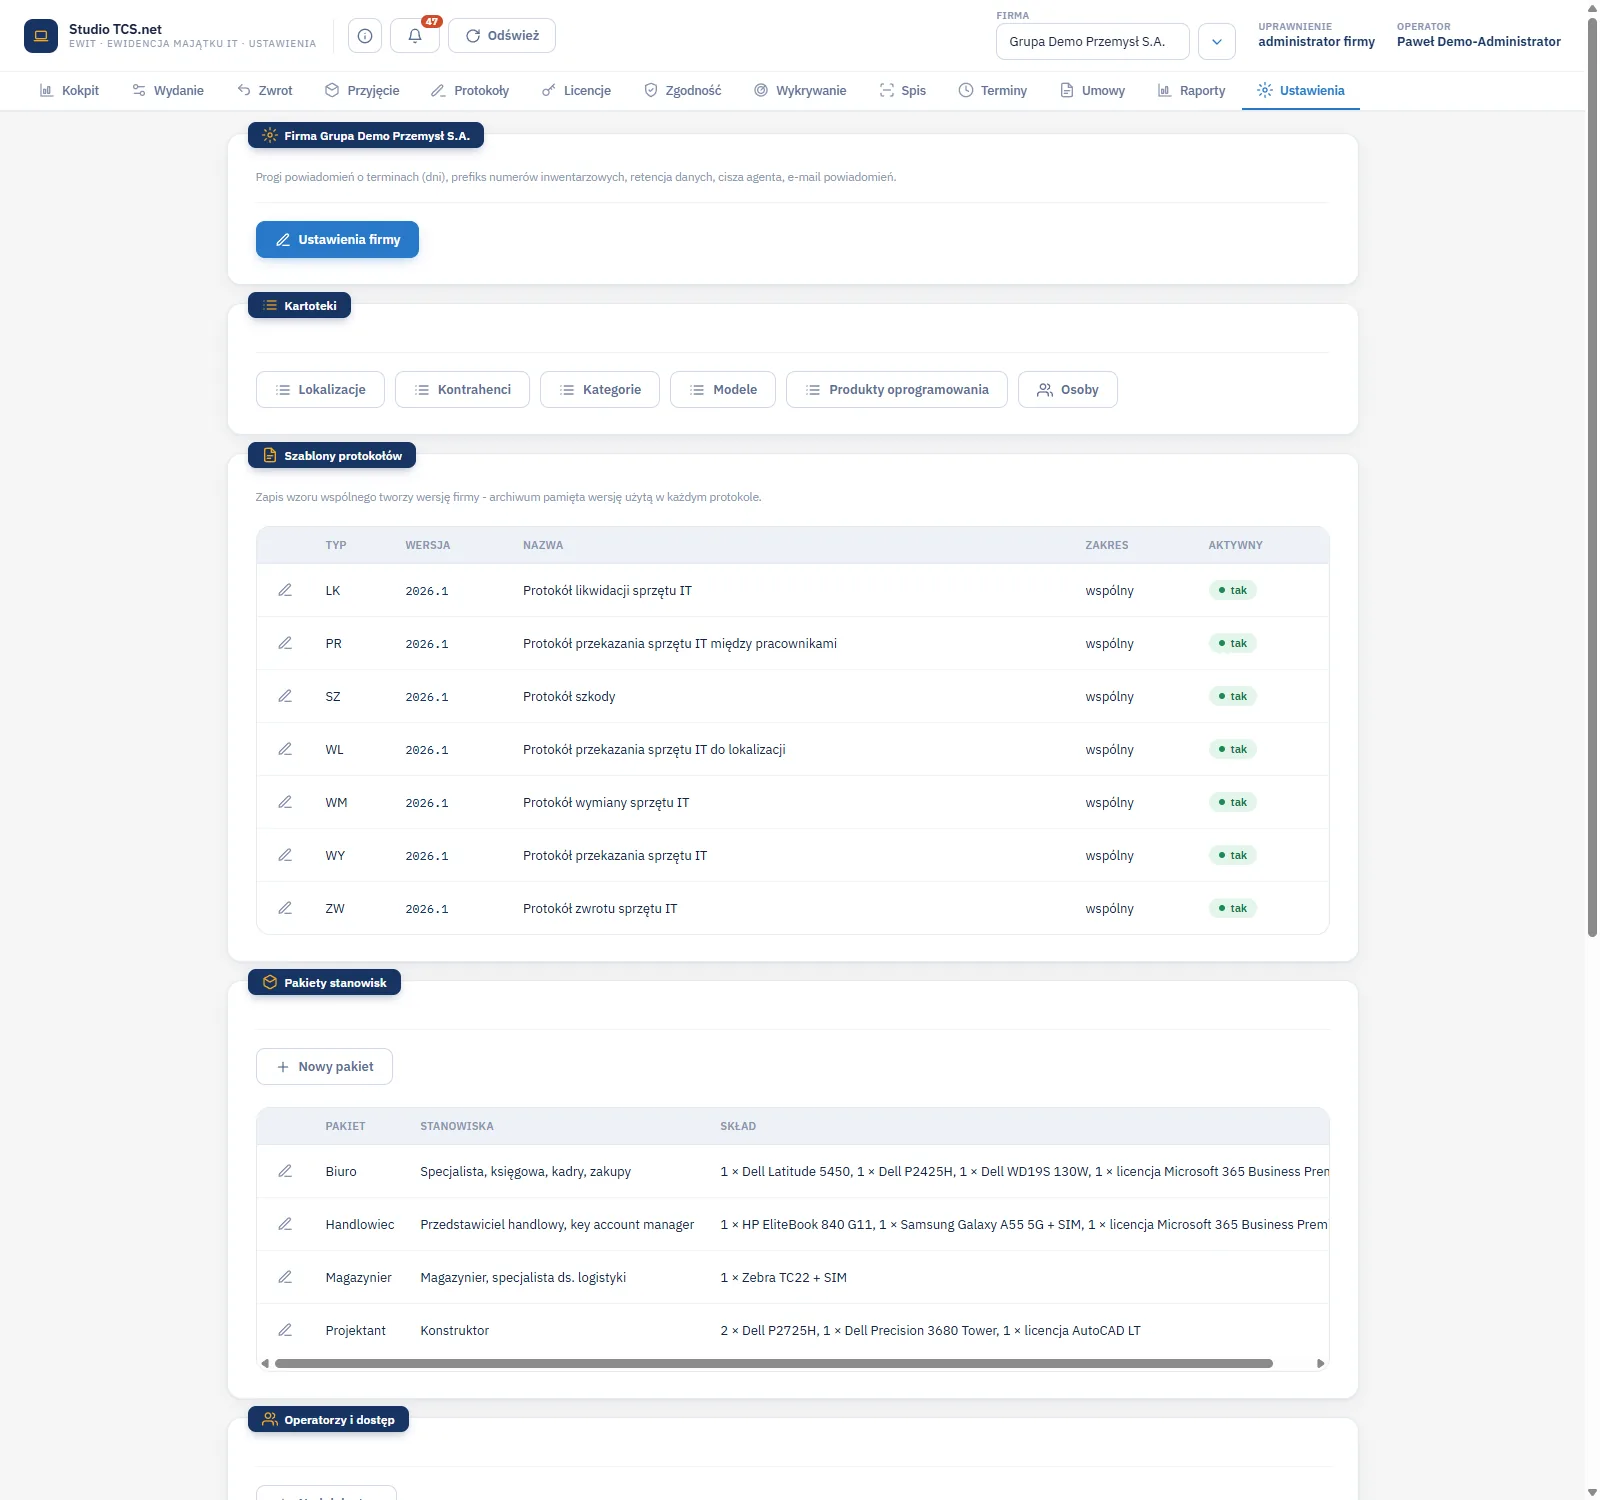
Task: Open the Kategorie registry
Action: pyautogui.click(x=600, y=390)
